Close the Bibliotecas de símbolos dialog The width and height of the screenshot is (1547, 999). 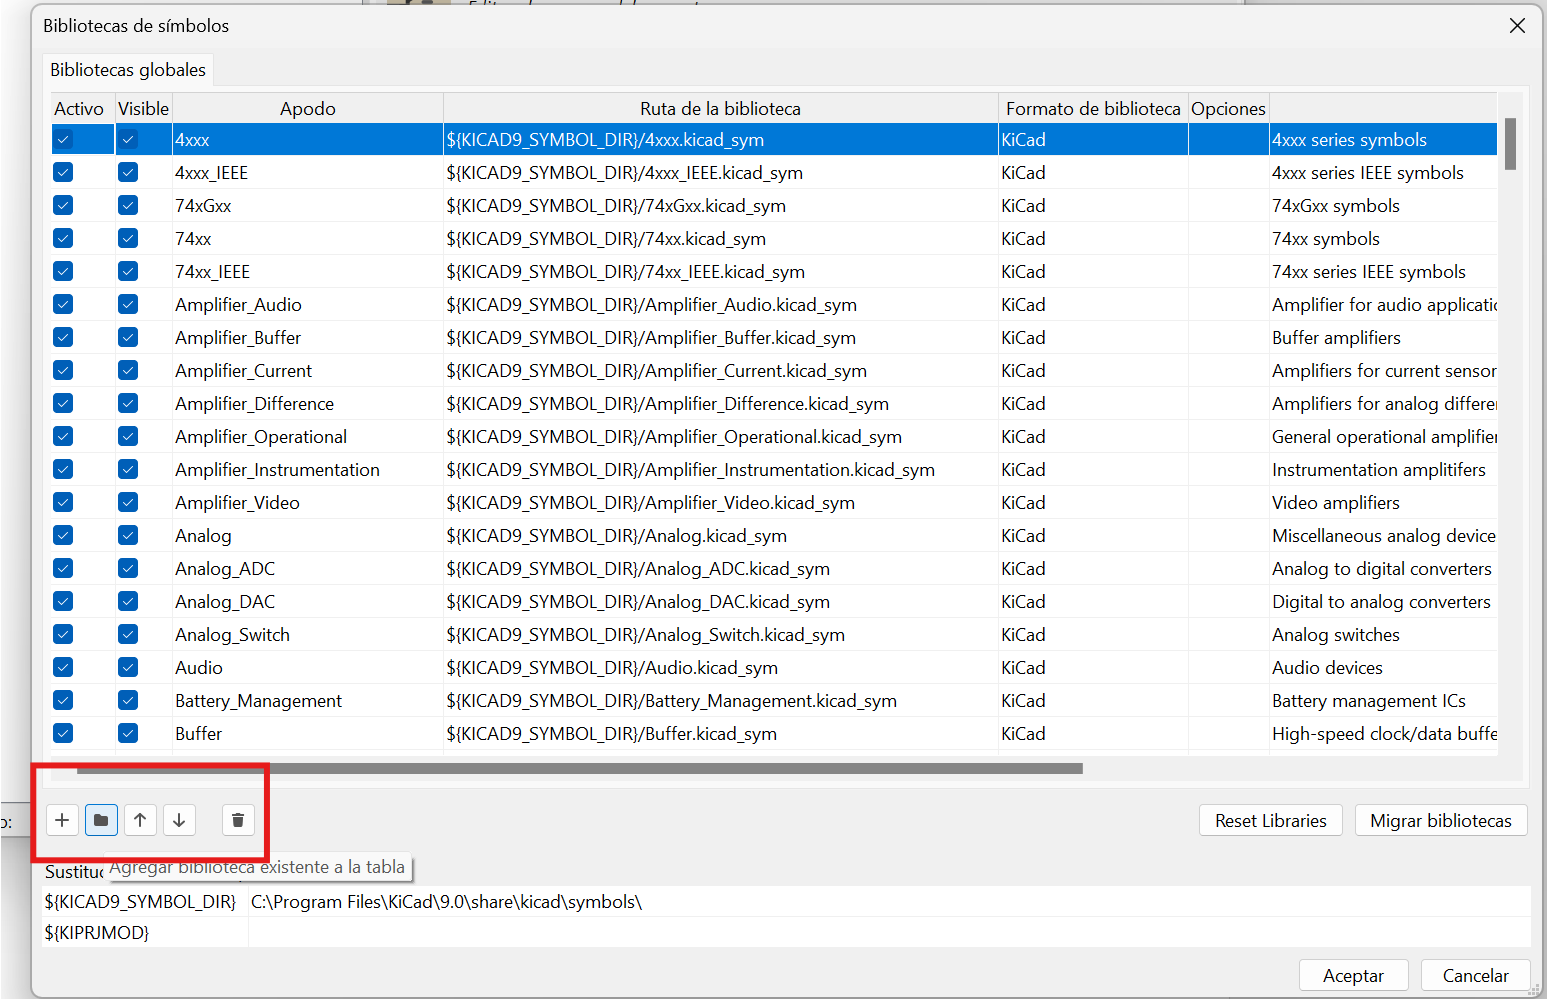(1517, 26)
